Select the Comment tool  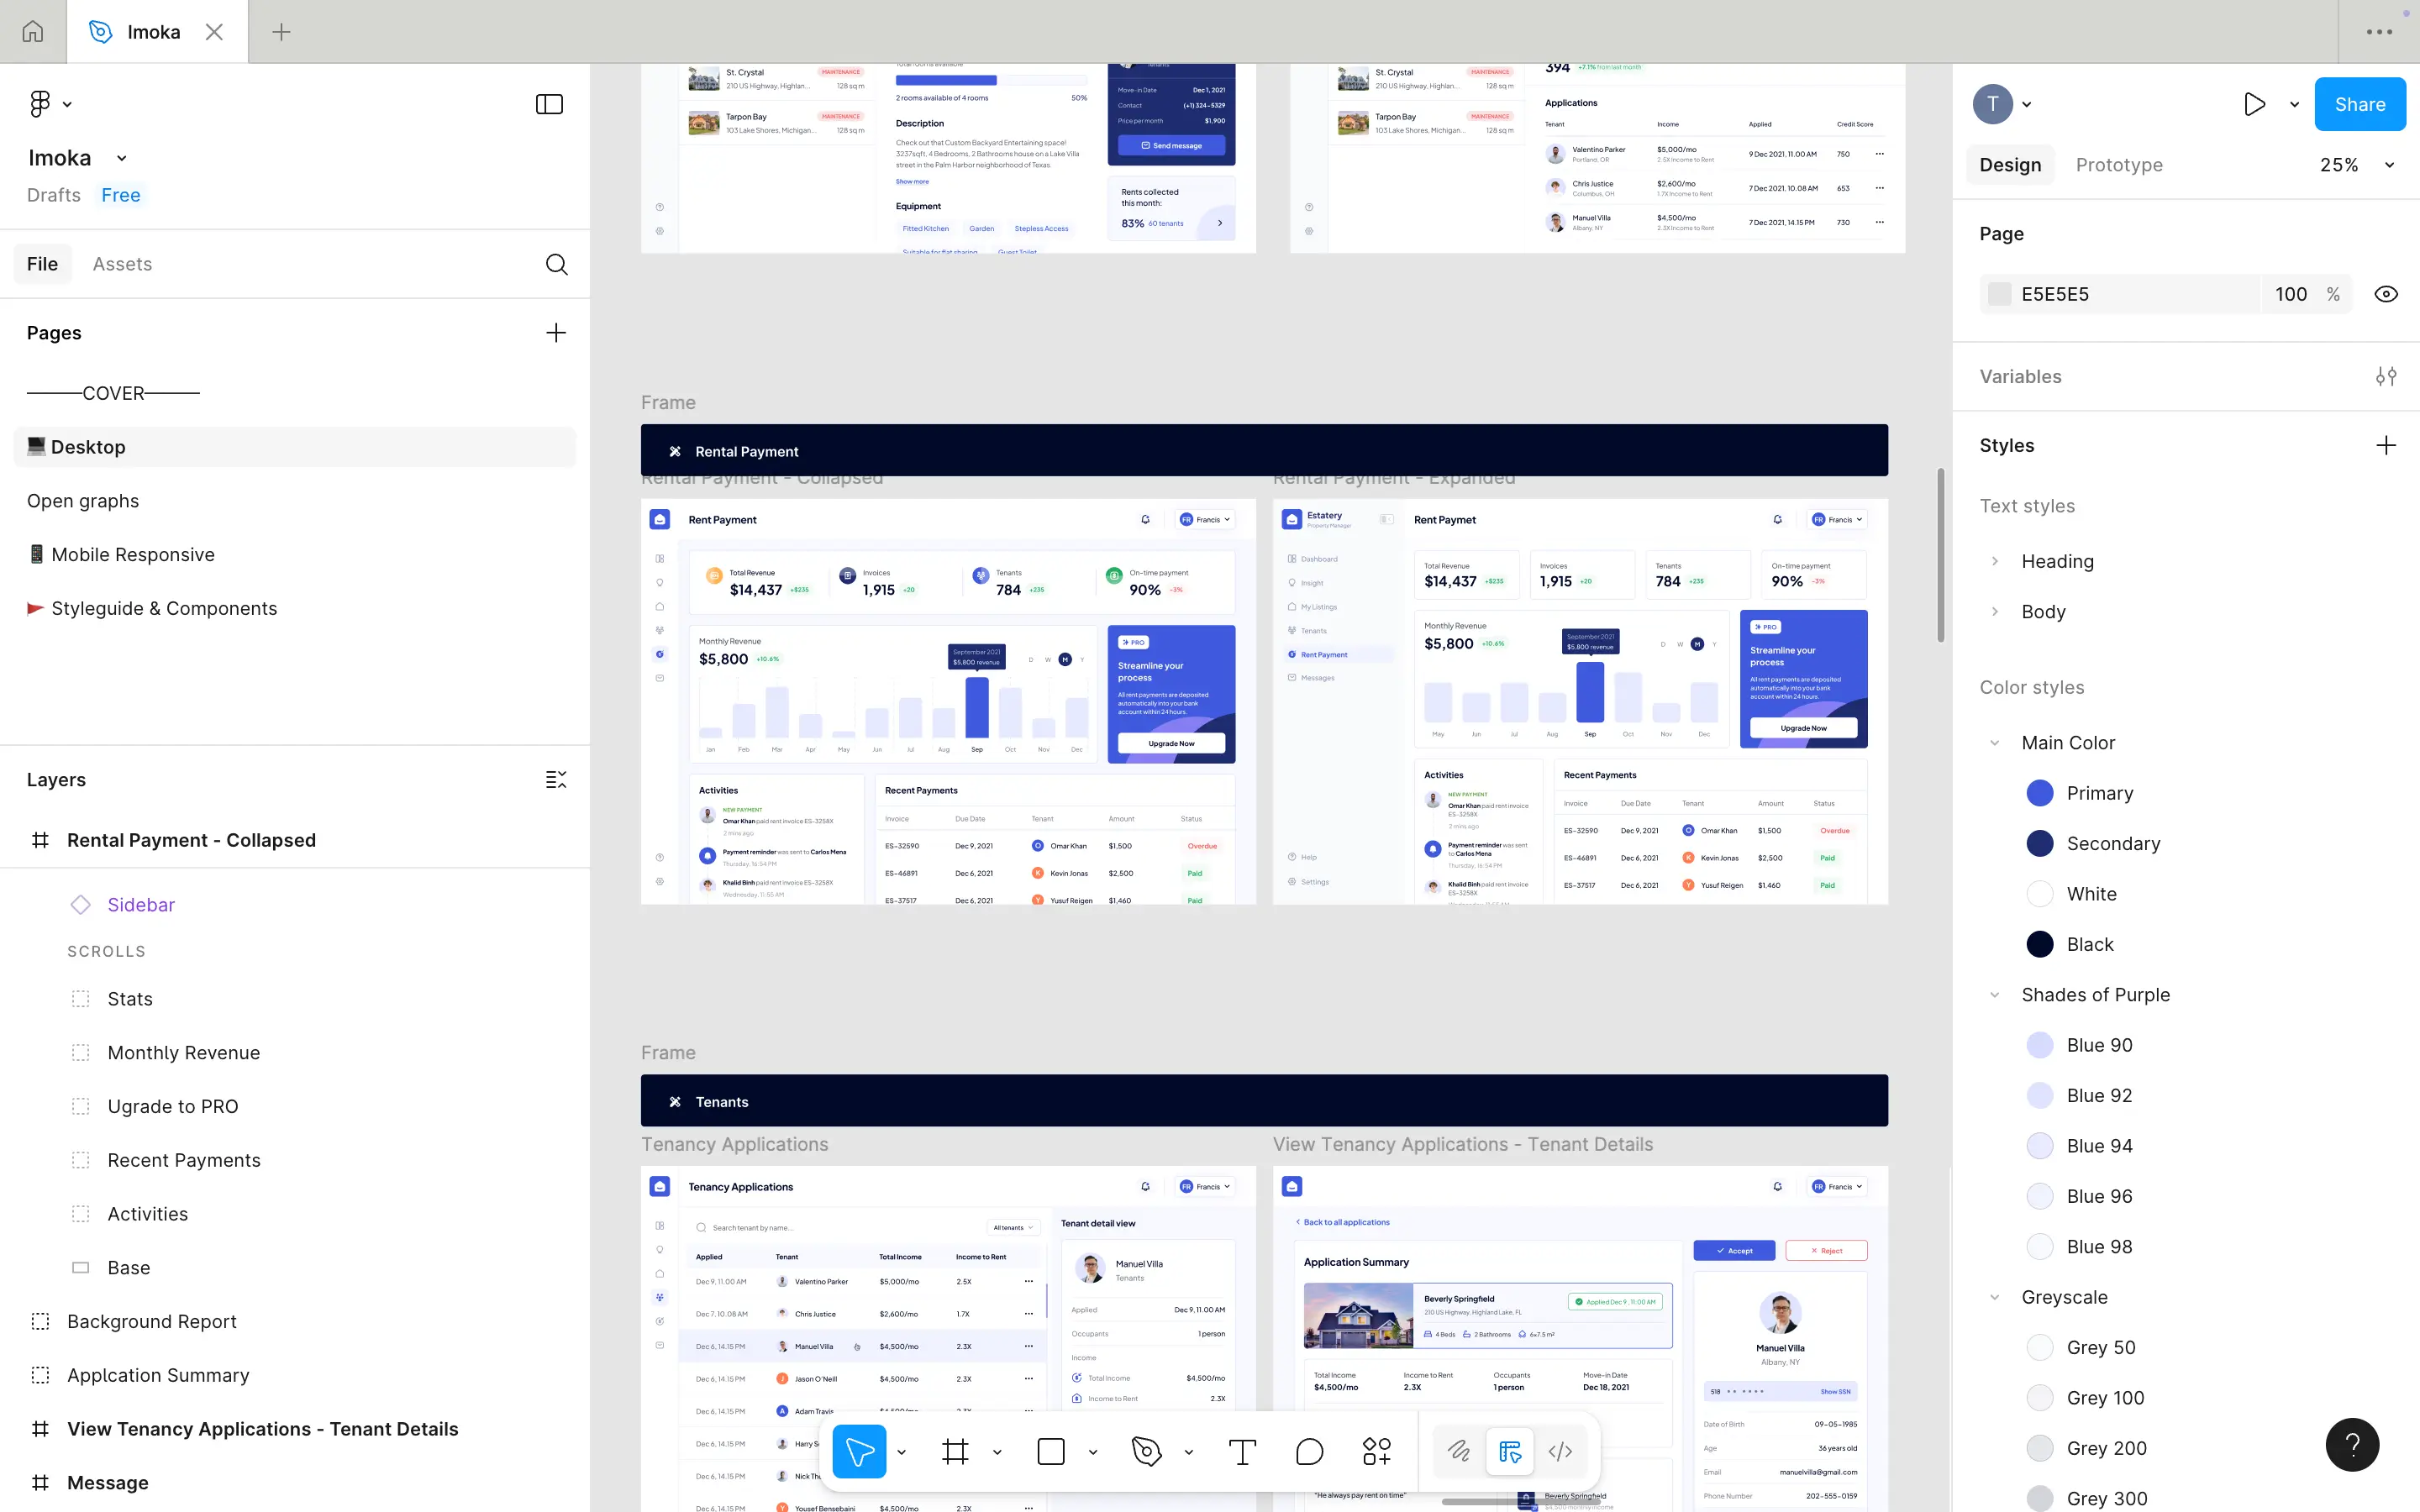[x=1309, y=1451]
